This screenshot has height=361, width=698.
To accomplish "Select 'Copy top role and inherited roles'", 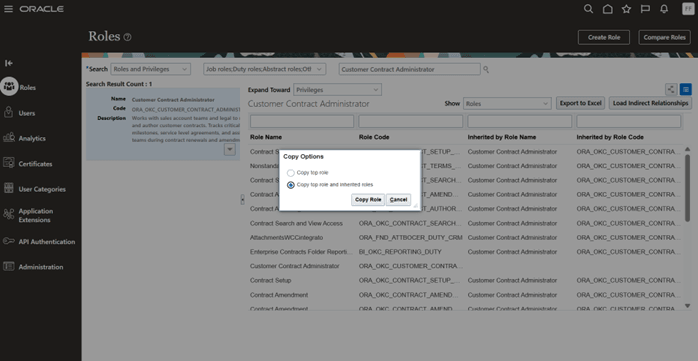I will (291, 185).
